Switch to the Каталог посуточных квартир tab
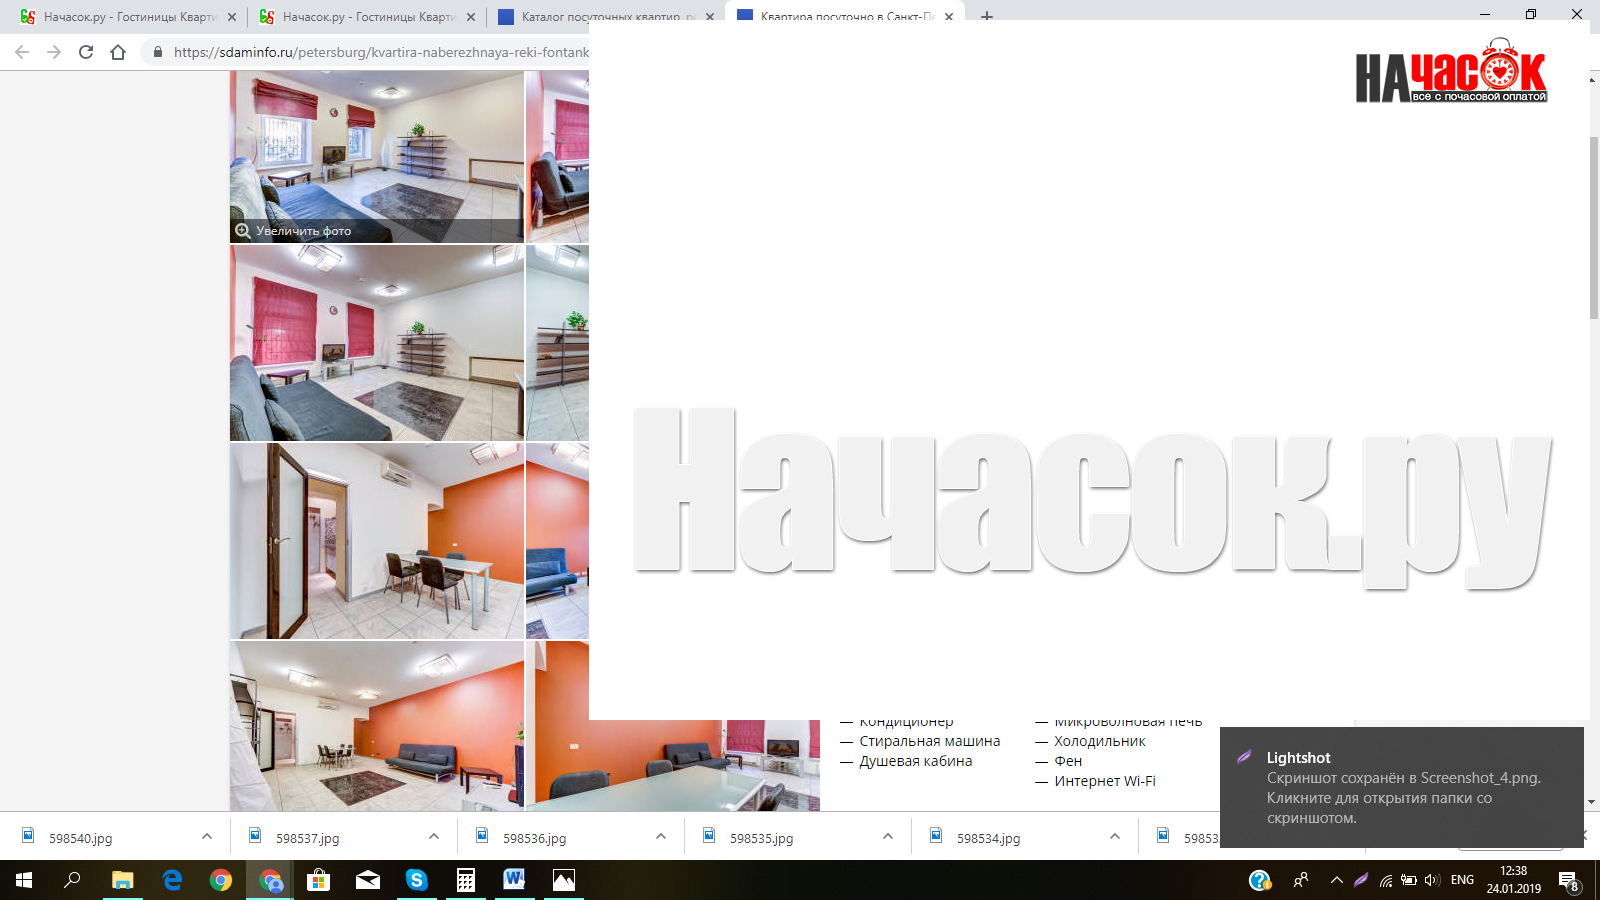The width and height of the screenshot is (1600, 900). 606,17
